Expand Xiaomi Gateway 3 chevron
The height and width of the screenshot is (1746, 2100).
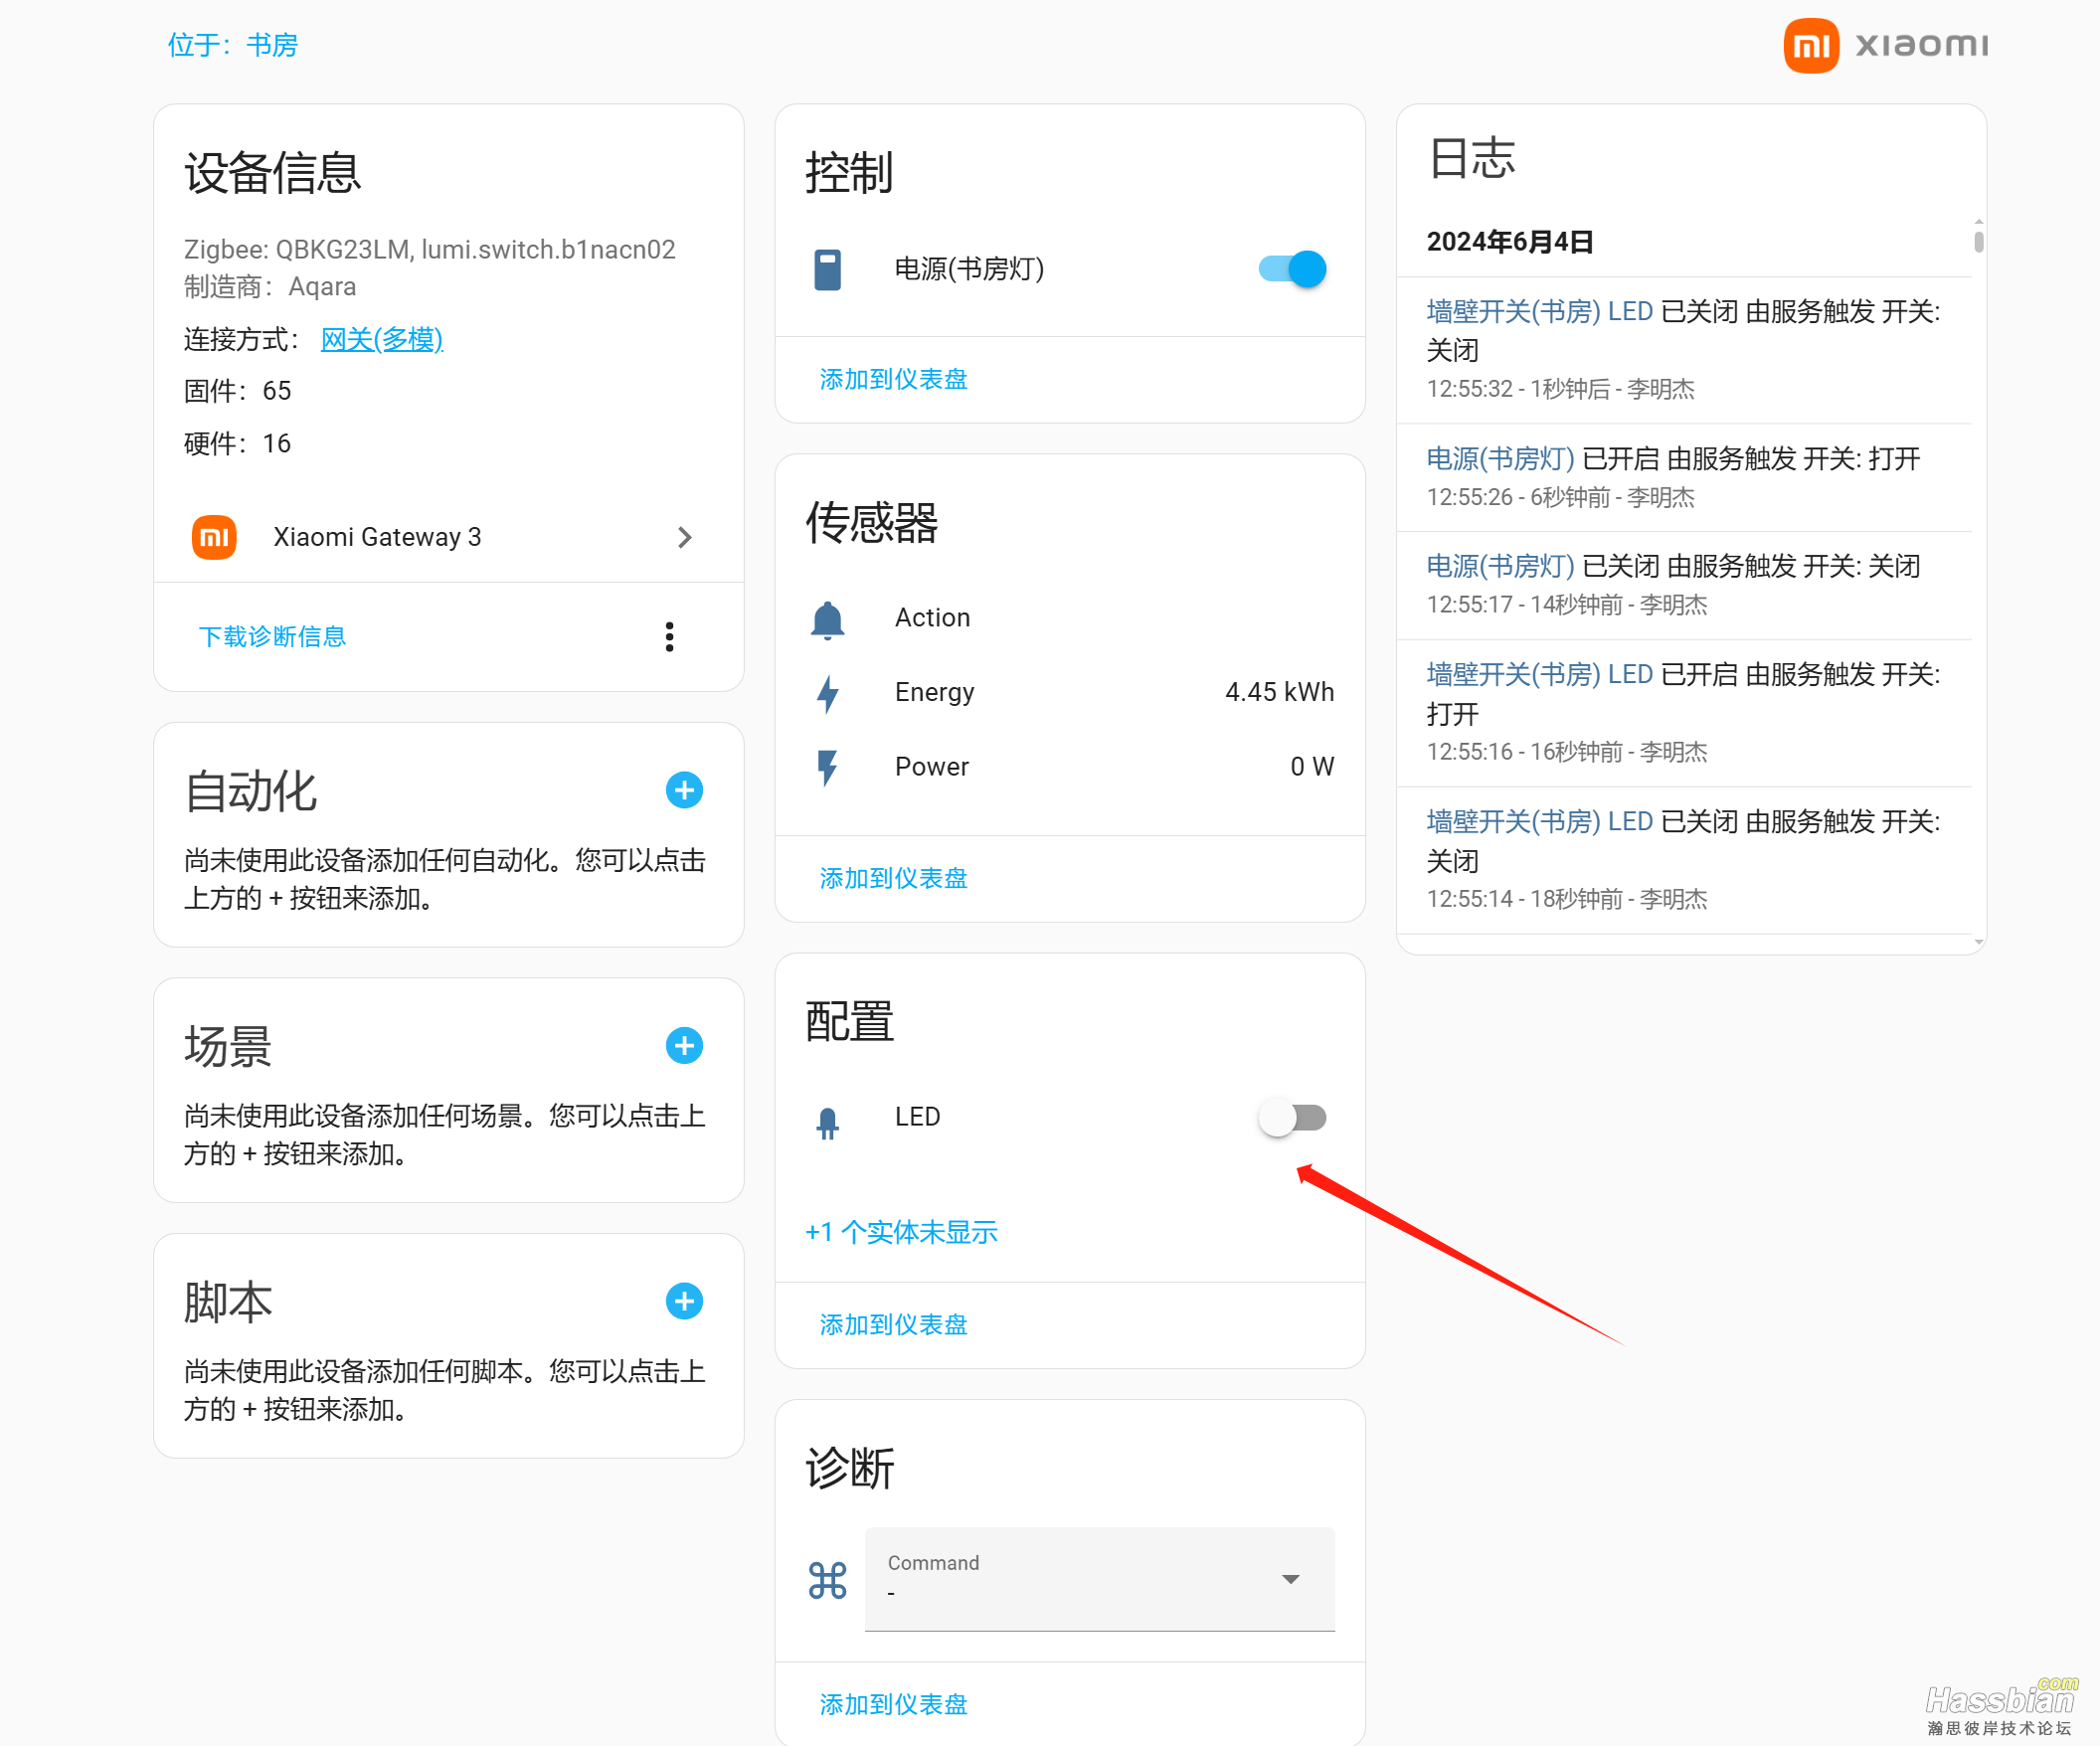(685, 537)
